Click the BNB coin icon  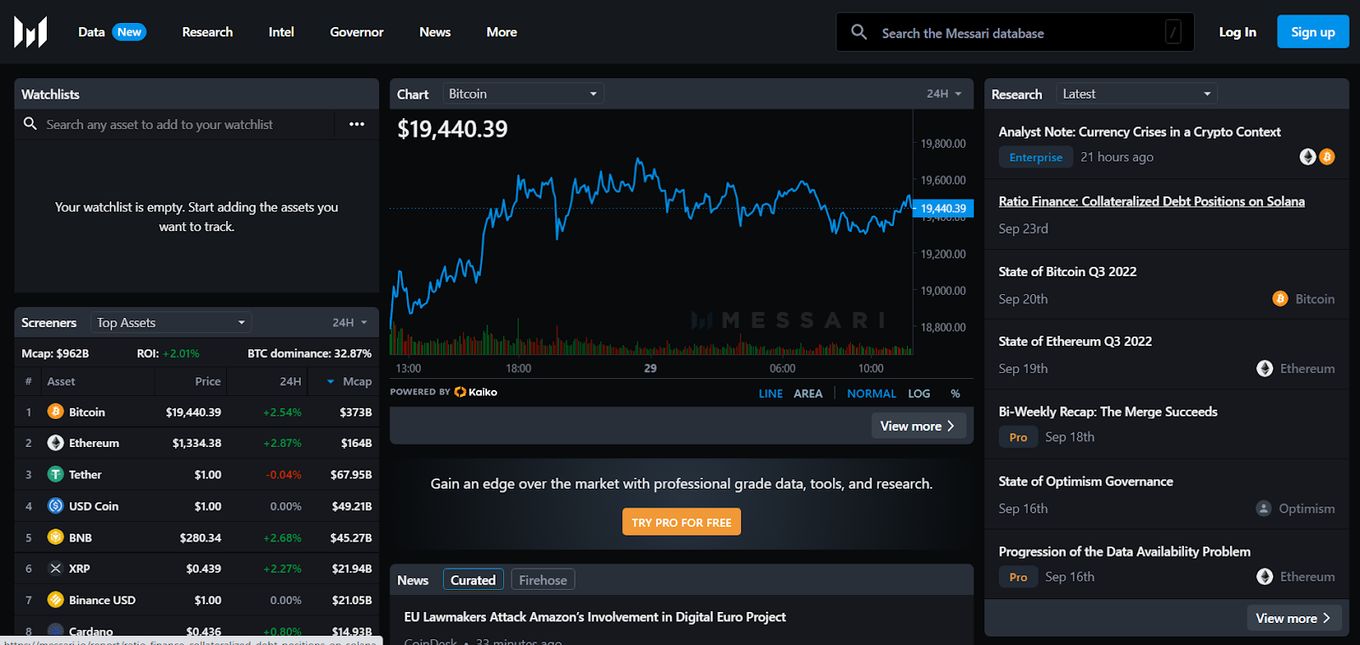56,538
